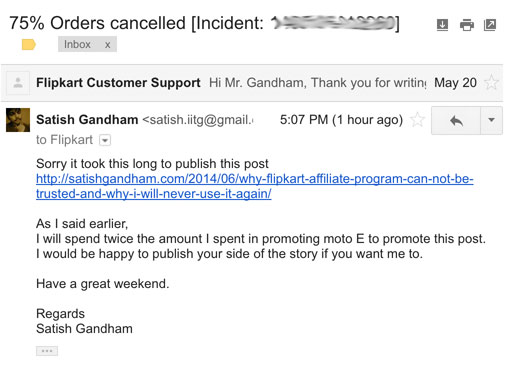Star the May 20 Flipkart message

491,83
